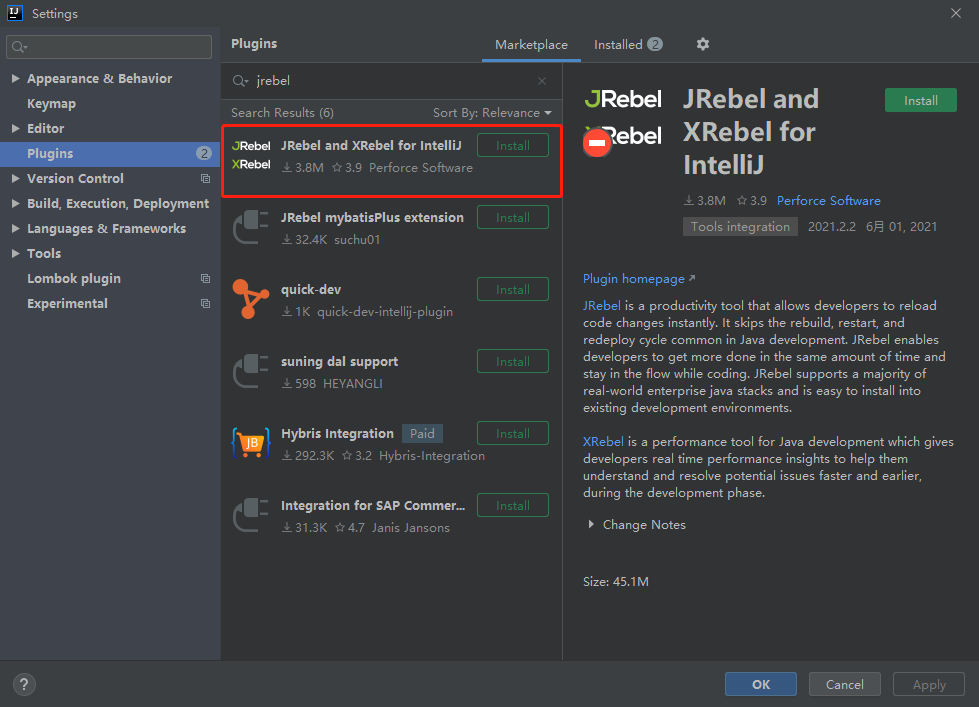Open the help question mark button
Image resolution: width=979 pixels, height=707 pixels.
click(24, 684)
